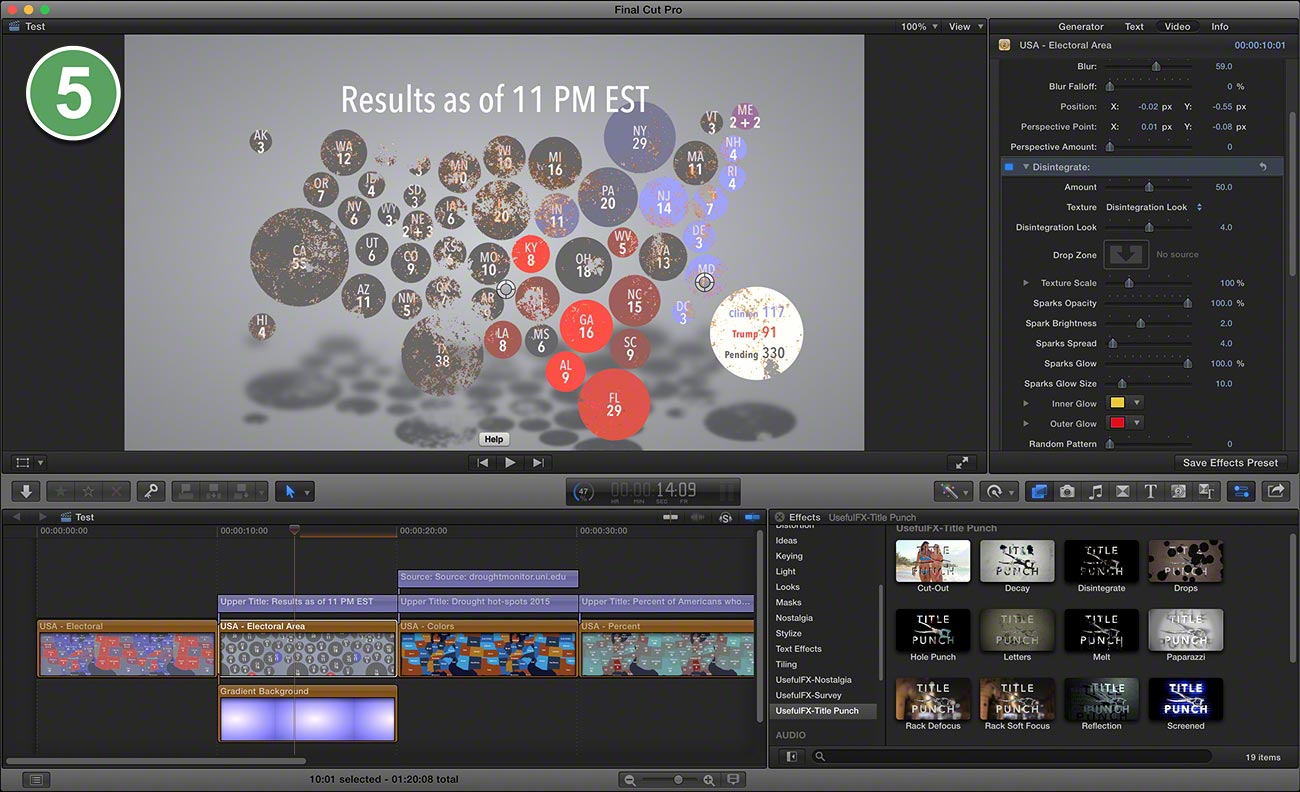1300x792 pixels.
Task: Open the Keyword Editor key icon
Action: click(x=151, y=491)
